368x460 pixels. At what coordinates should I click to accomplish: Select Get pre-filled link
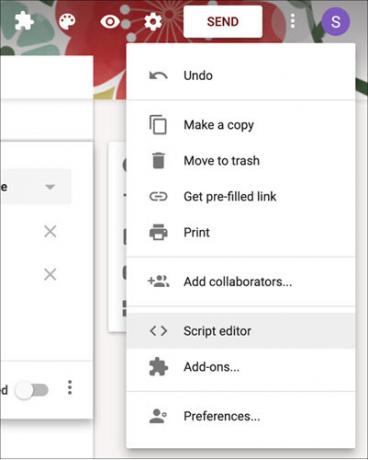click(x=241, y=197)
